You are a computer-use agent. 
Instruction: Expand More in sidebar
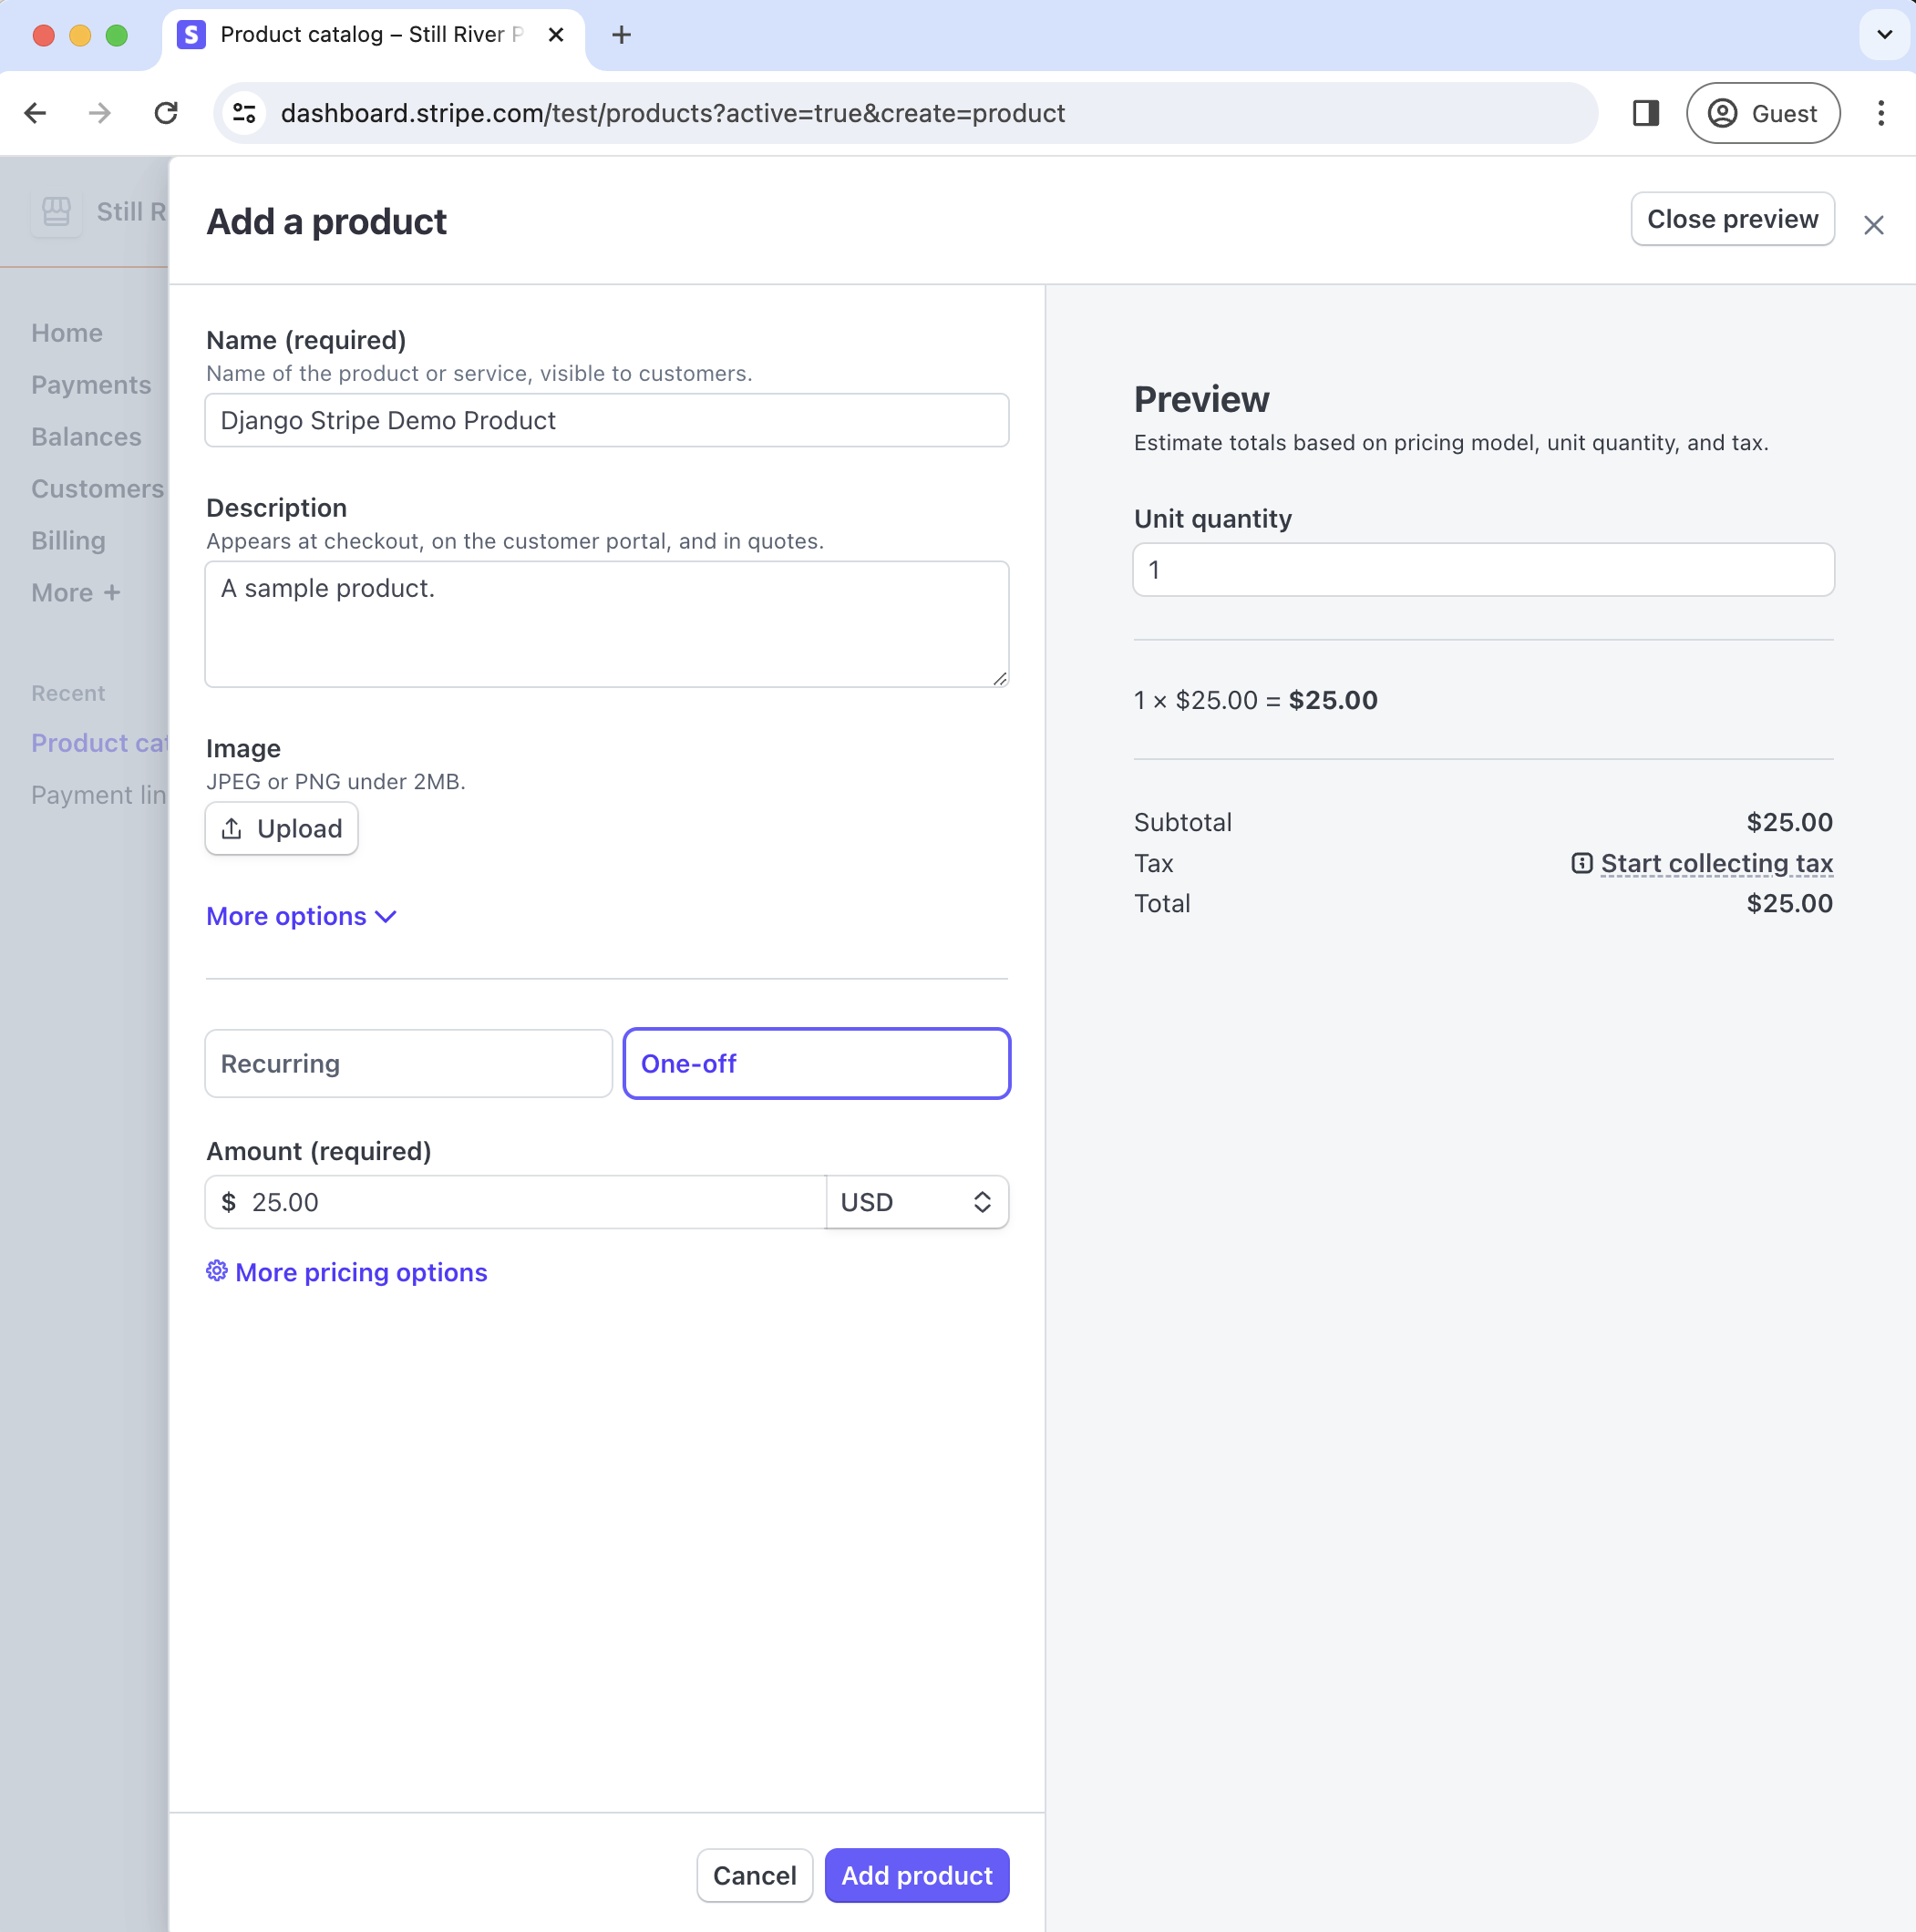[76, 593]
